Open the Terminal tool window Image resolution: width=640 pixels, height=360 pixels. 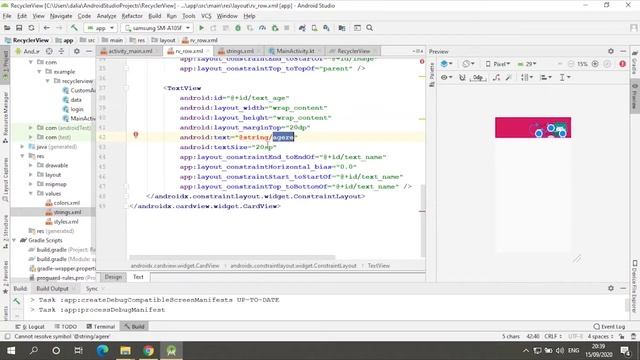[x=101, y=327]
